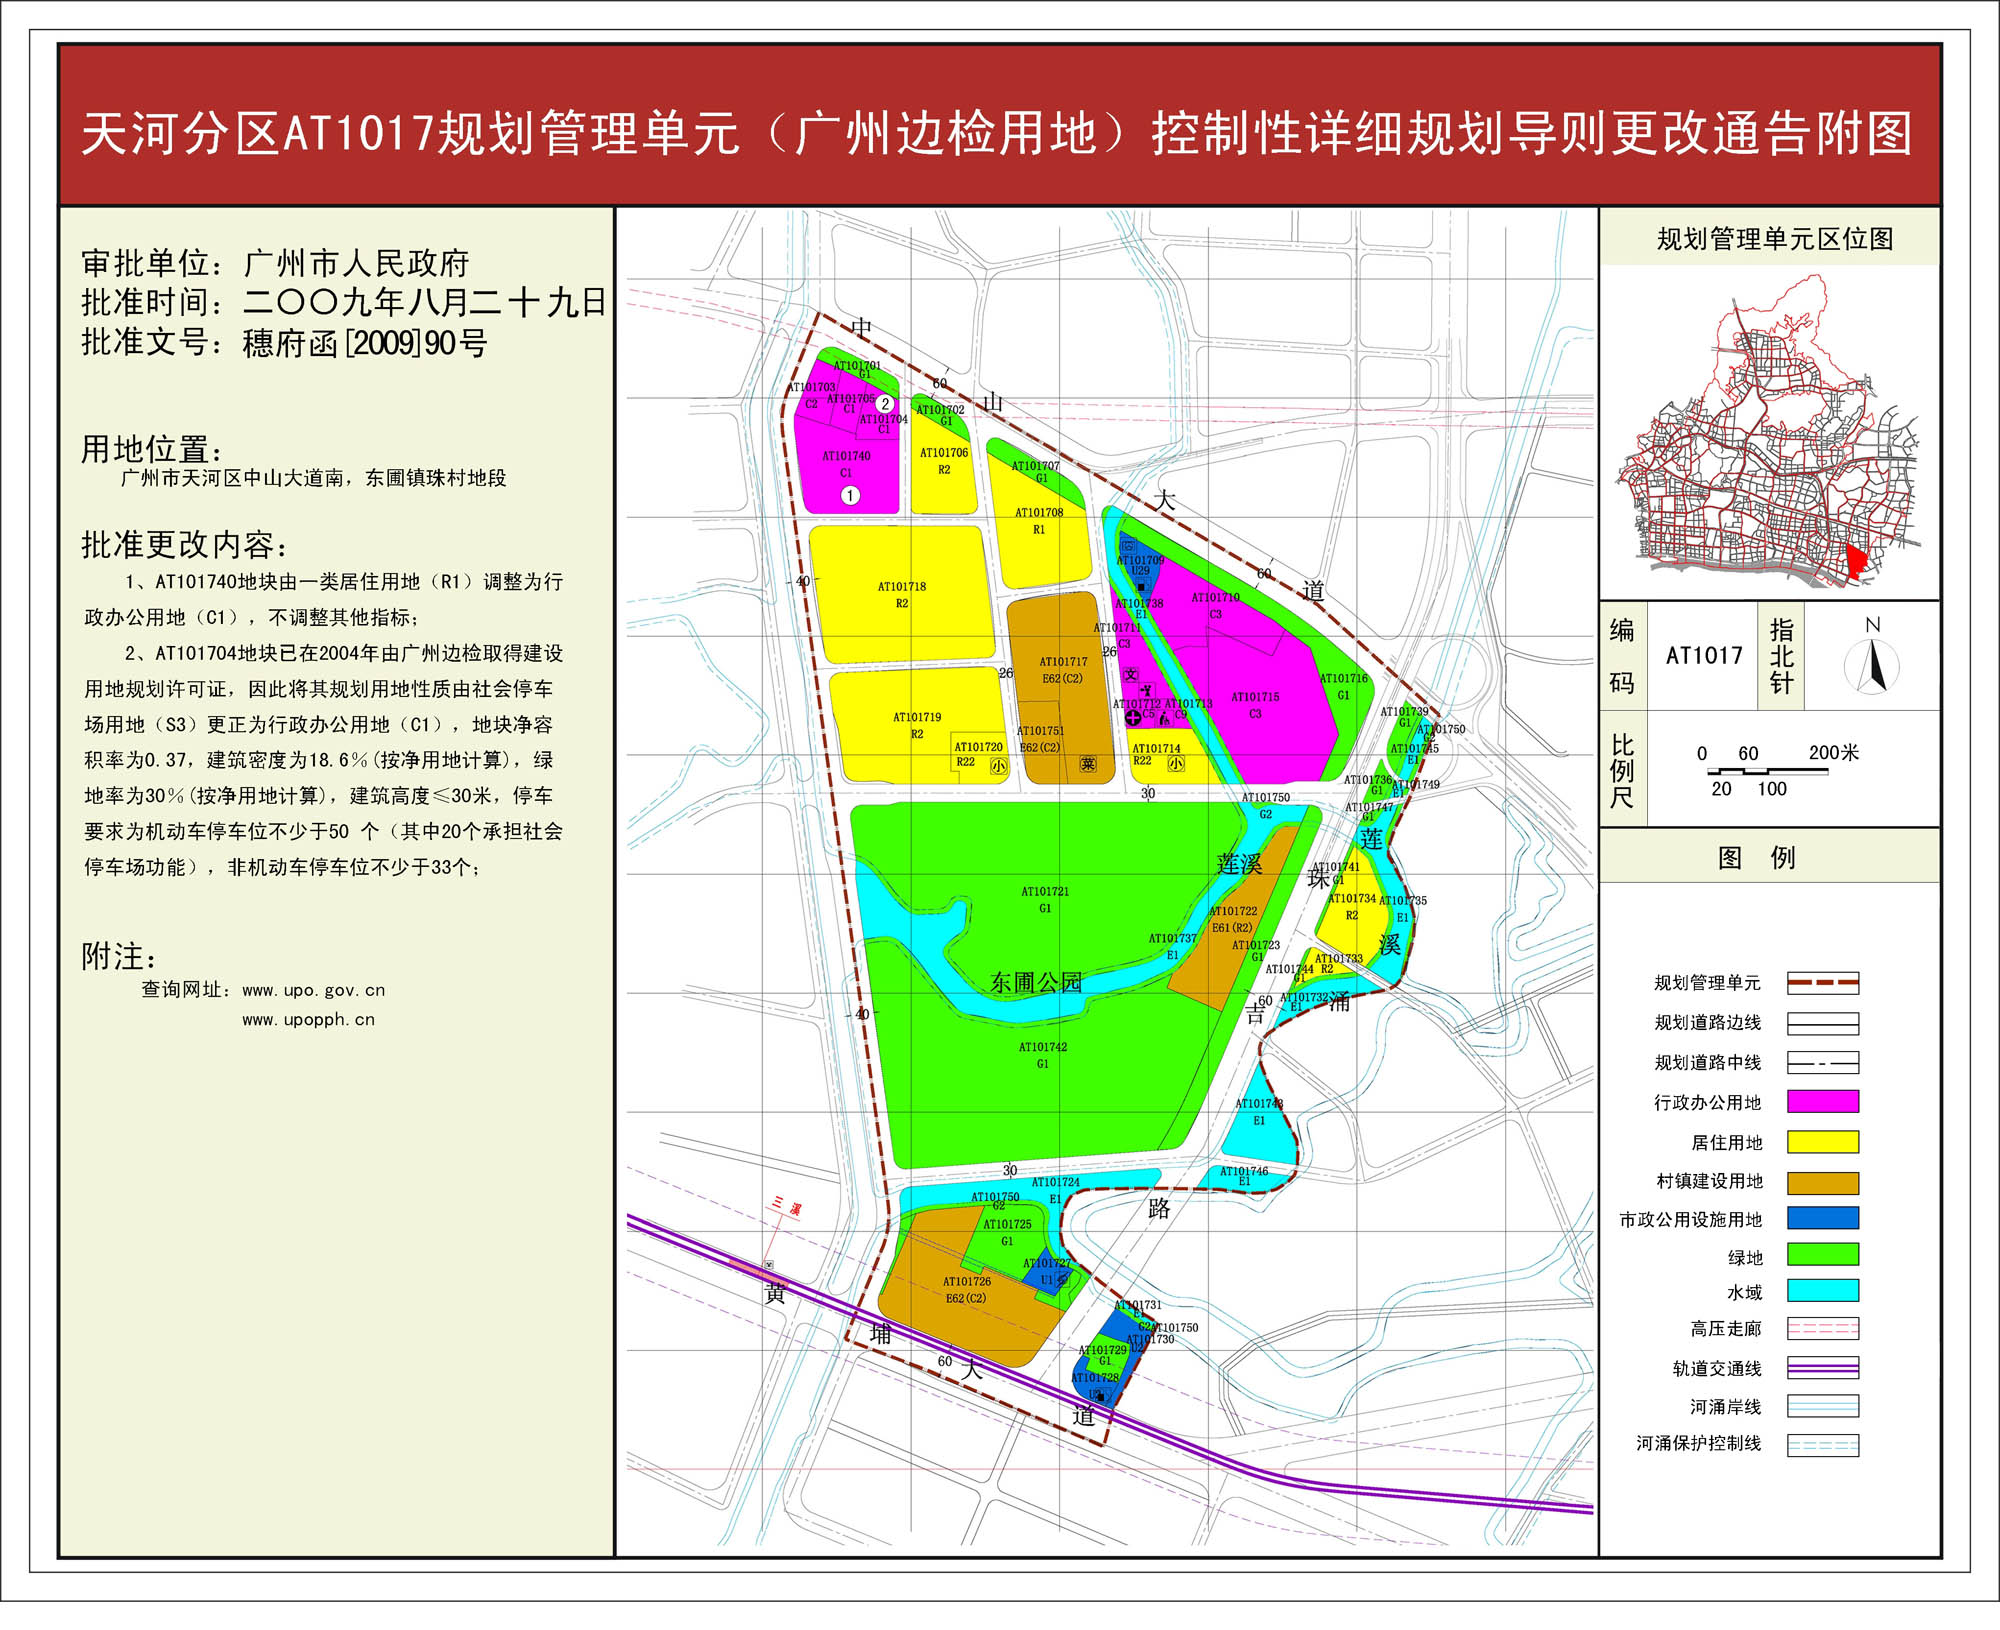2000x1630 pixels.
Task: Click parcel label AT101742 G1
Action: click(x=1043, y=1055)
